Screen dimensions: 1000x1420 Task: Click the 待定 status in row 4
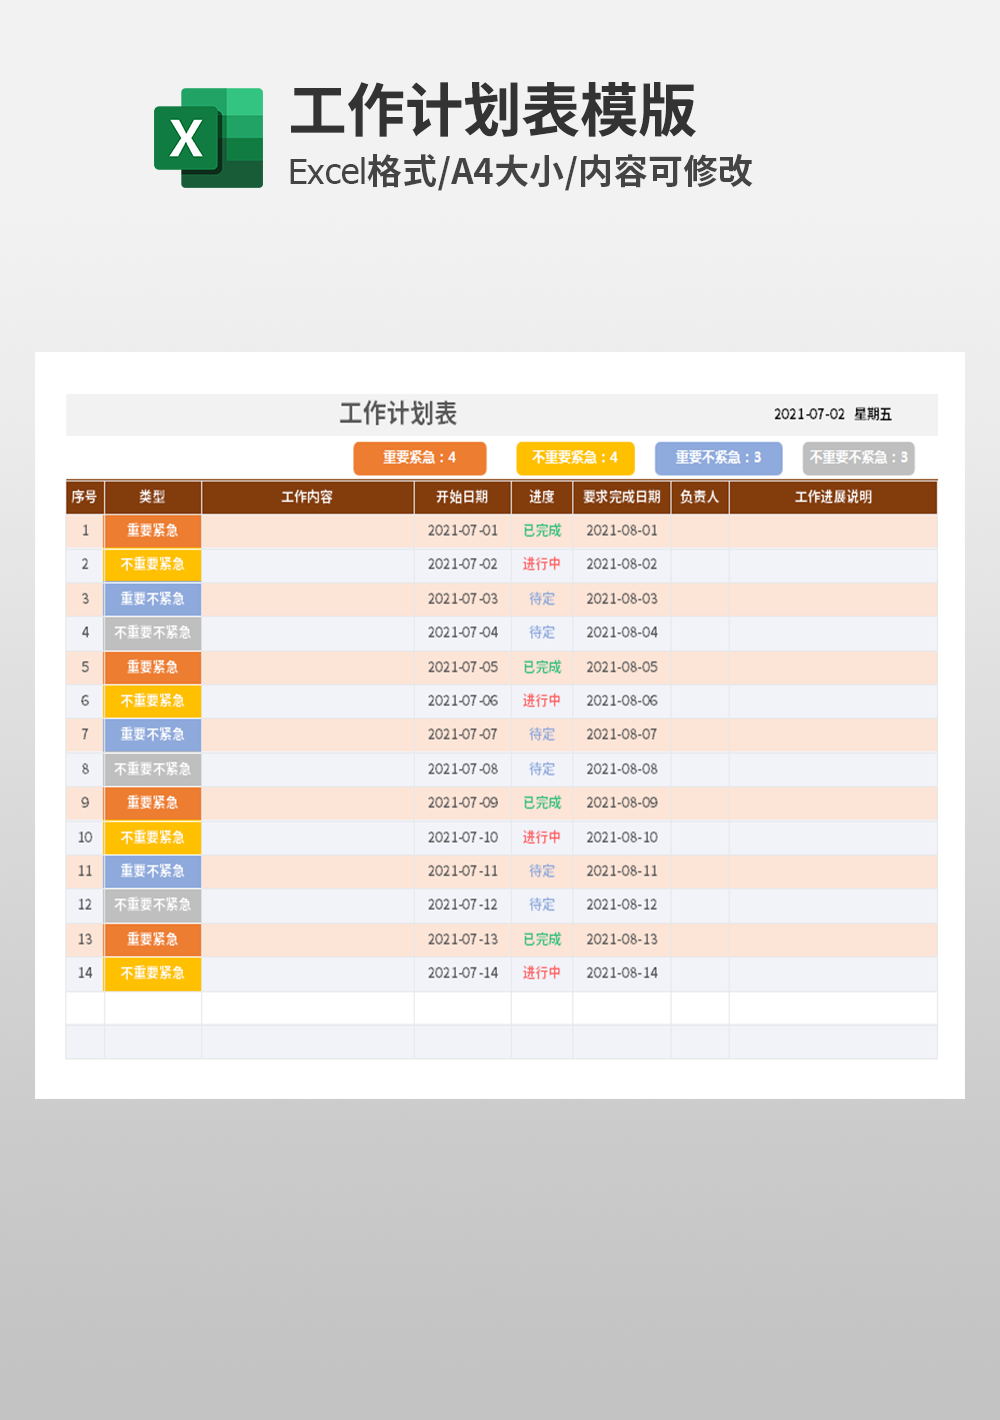542,633
